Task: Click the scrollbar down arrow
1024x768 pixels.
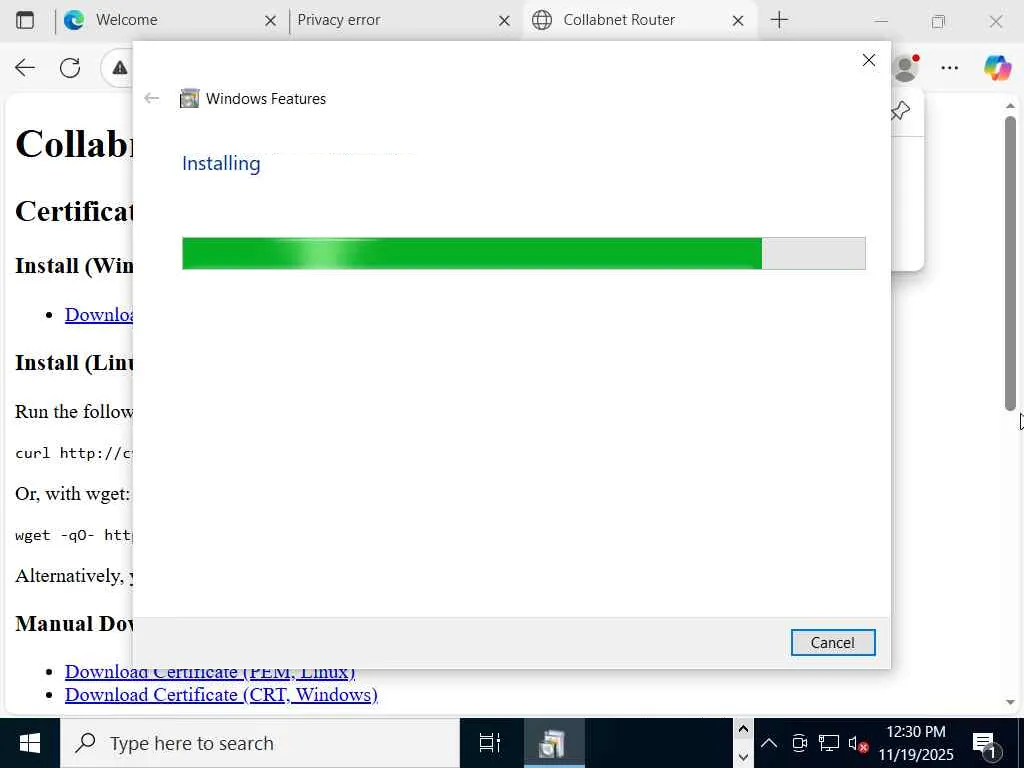Action: coord(1010,703)
